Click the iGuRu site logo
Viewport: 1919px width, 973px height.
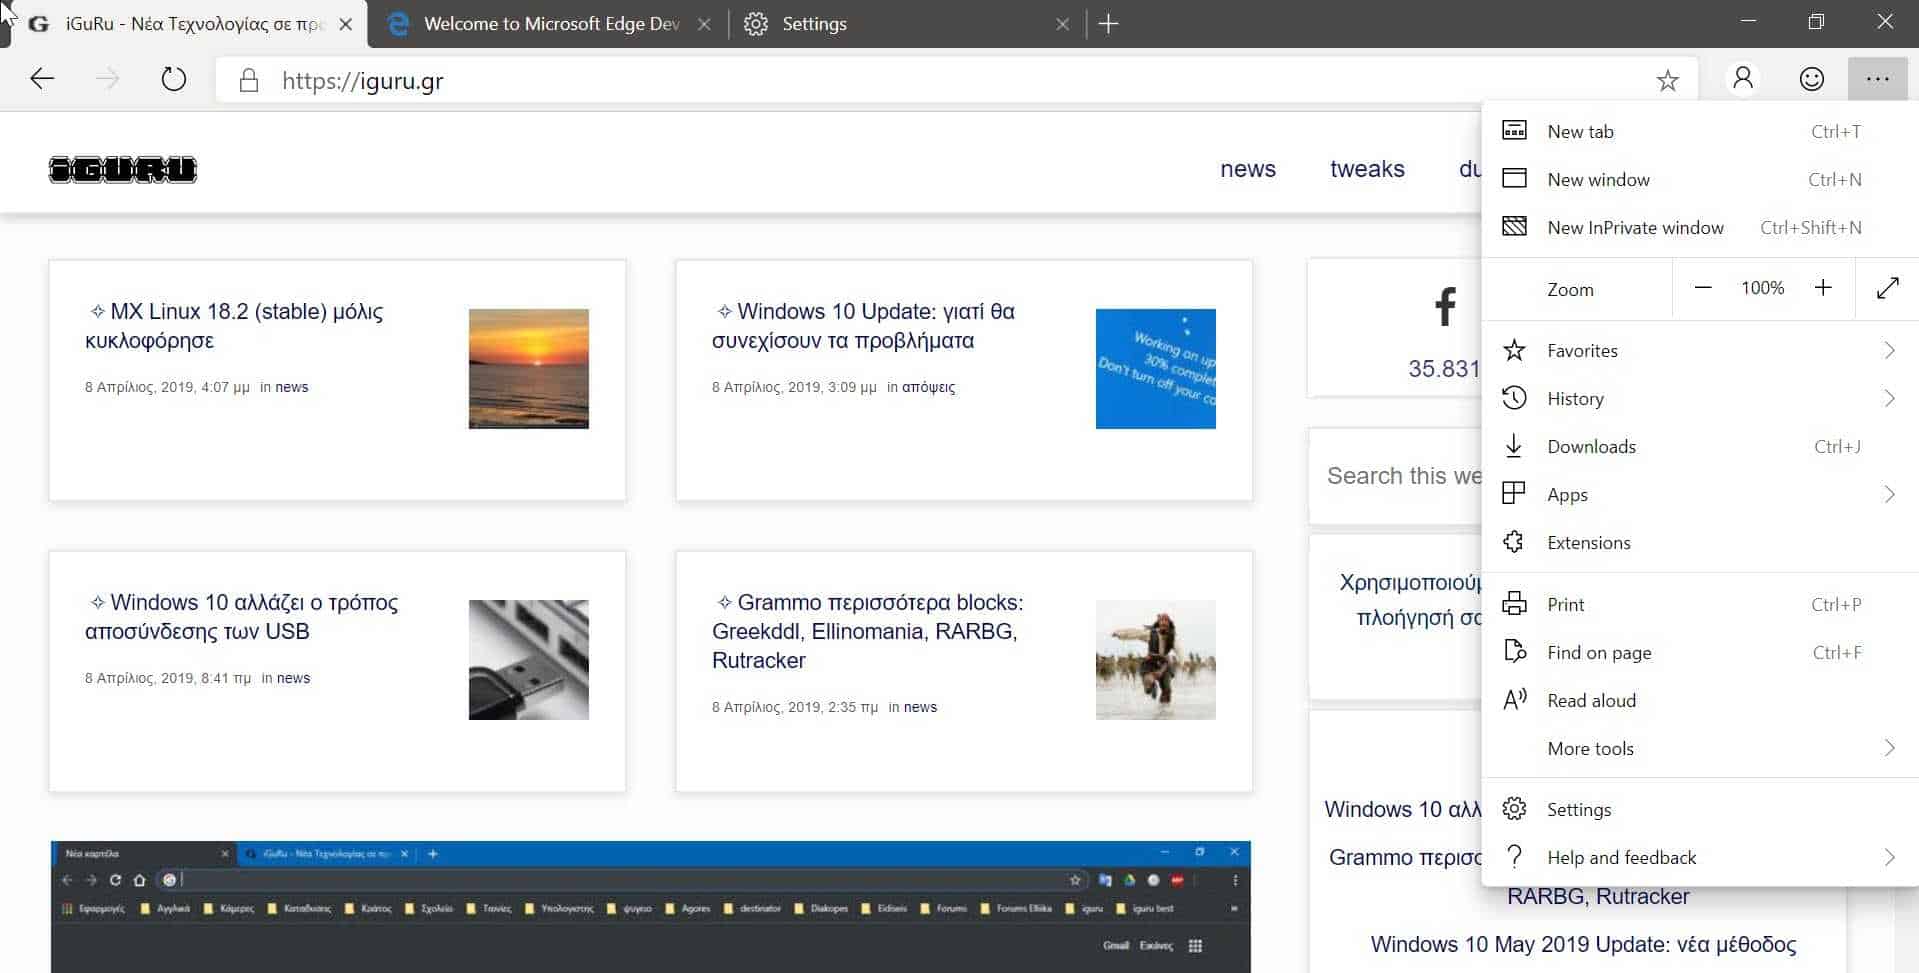tap(123, 169)
